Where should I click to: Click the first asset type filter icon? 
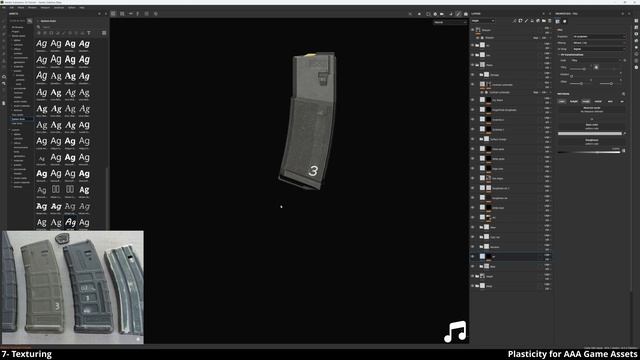39,33
